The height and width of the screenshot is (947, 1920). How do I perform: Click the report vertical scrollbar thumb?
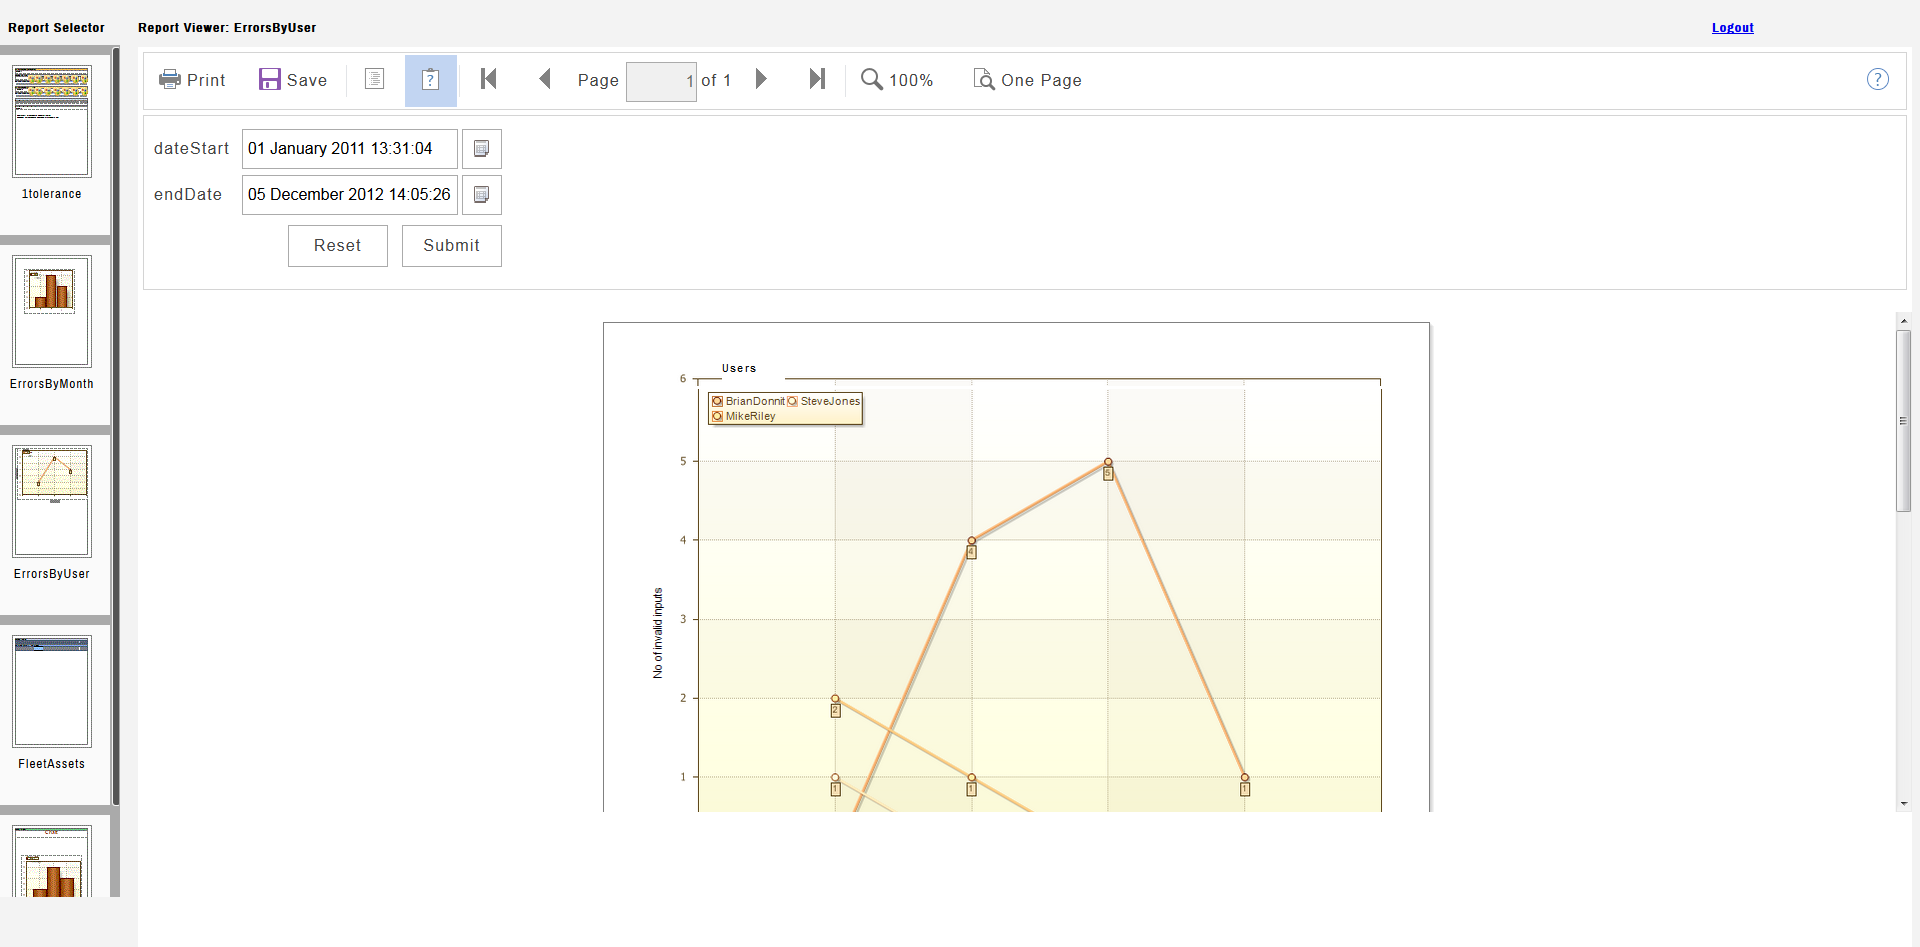1903,421
